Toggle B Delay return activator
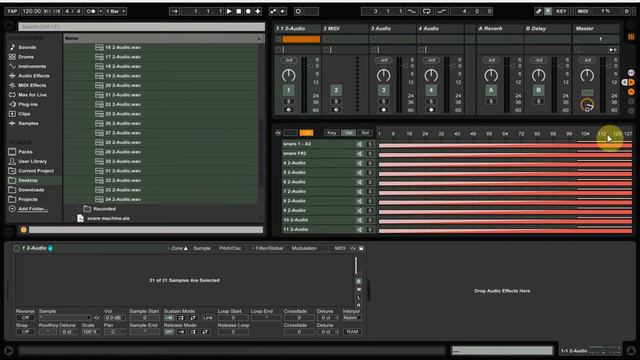This screenshot has height=360, width=640. click(x=538, y=90)
